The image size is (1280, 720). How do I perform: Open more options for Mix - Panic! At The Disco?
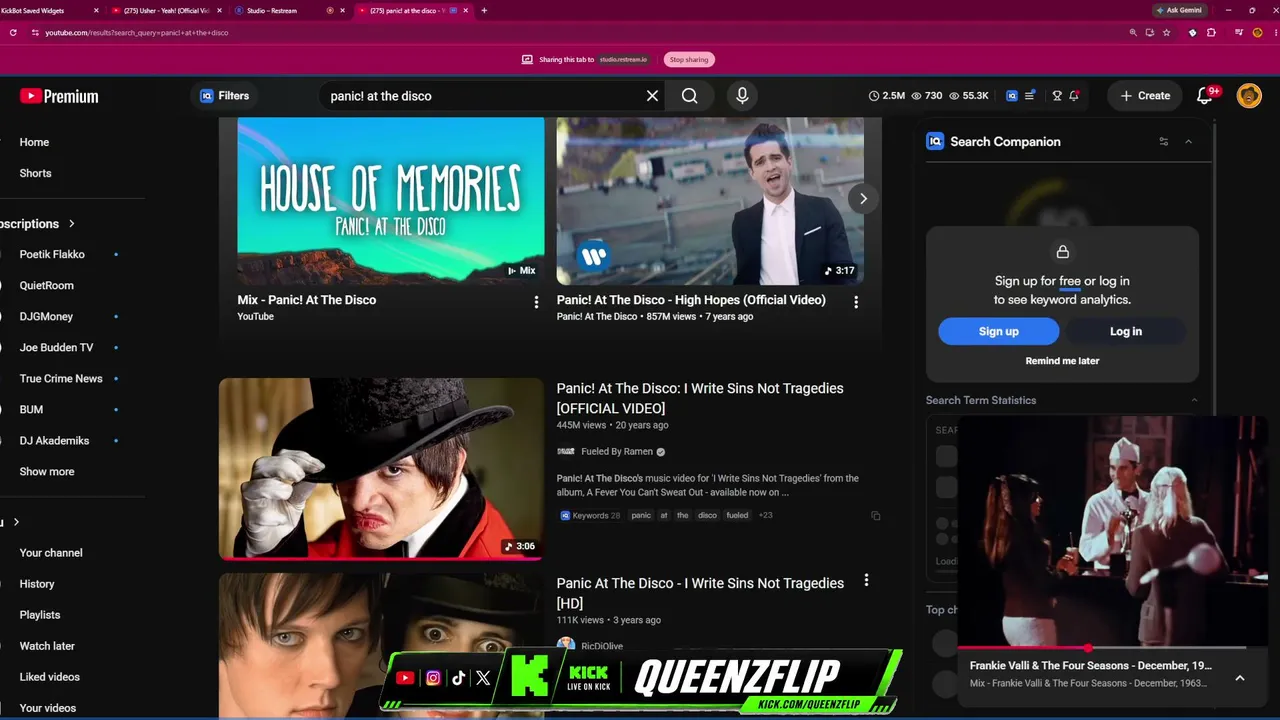pos(536,302)
